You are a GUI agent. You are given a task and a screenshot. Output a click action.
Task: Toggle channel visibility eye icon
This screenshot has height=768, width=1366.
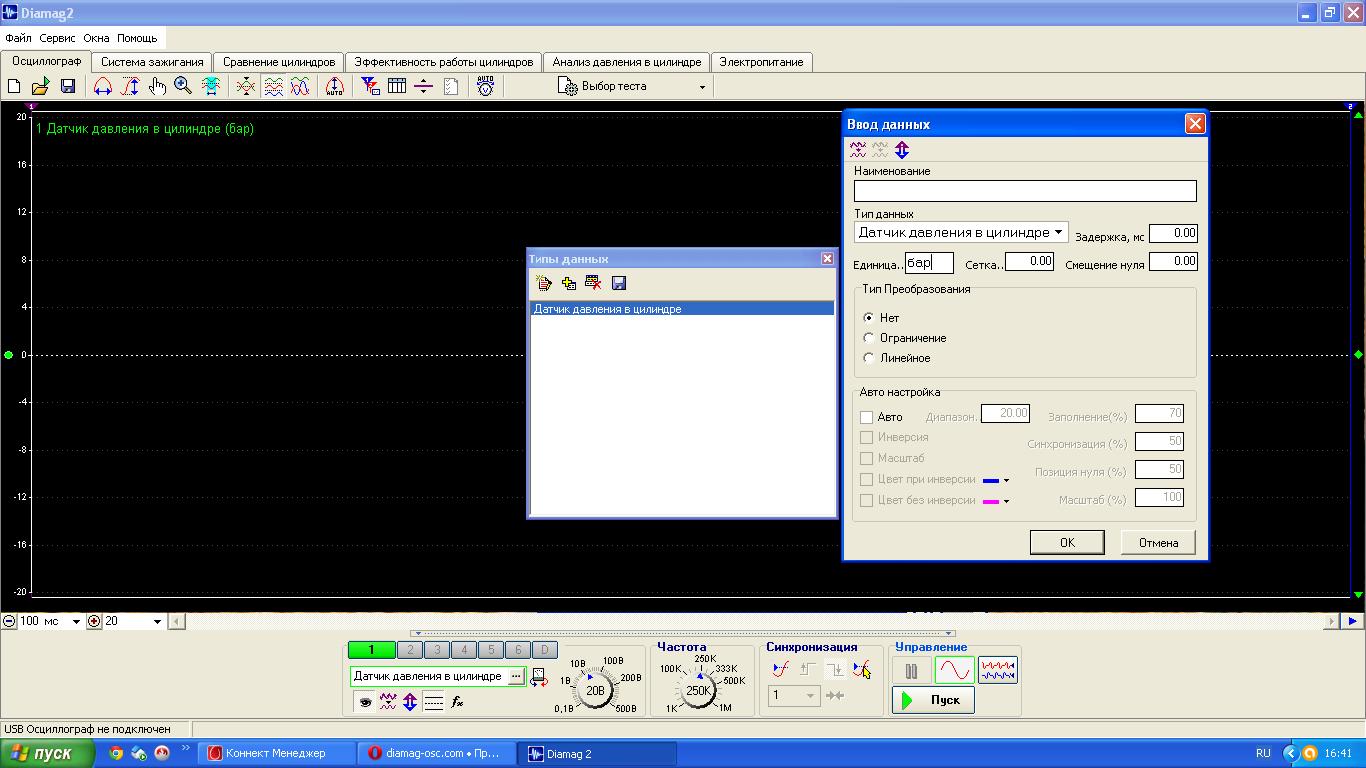coord(365,702)
